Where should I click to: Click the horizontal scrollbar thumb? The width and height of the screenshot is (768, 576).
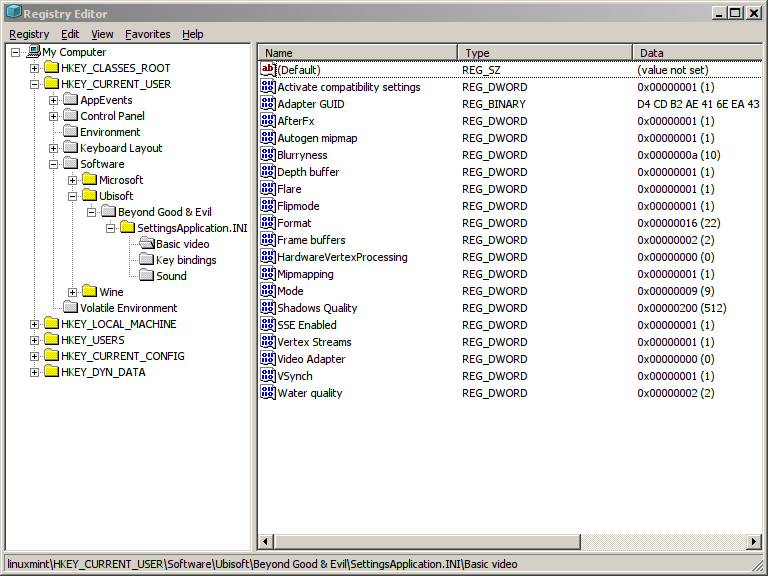(427, 541)
